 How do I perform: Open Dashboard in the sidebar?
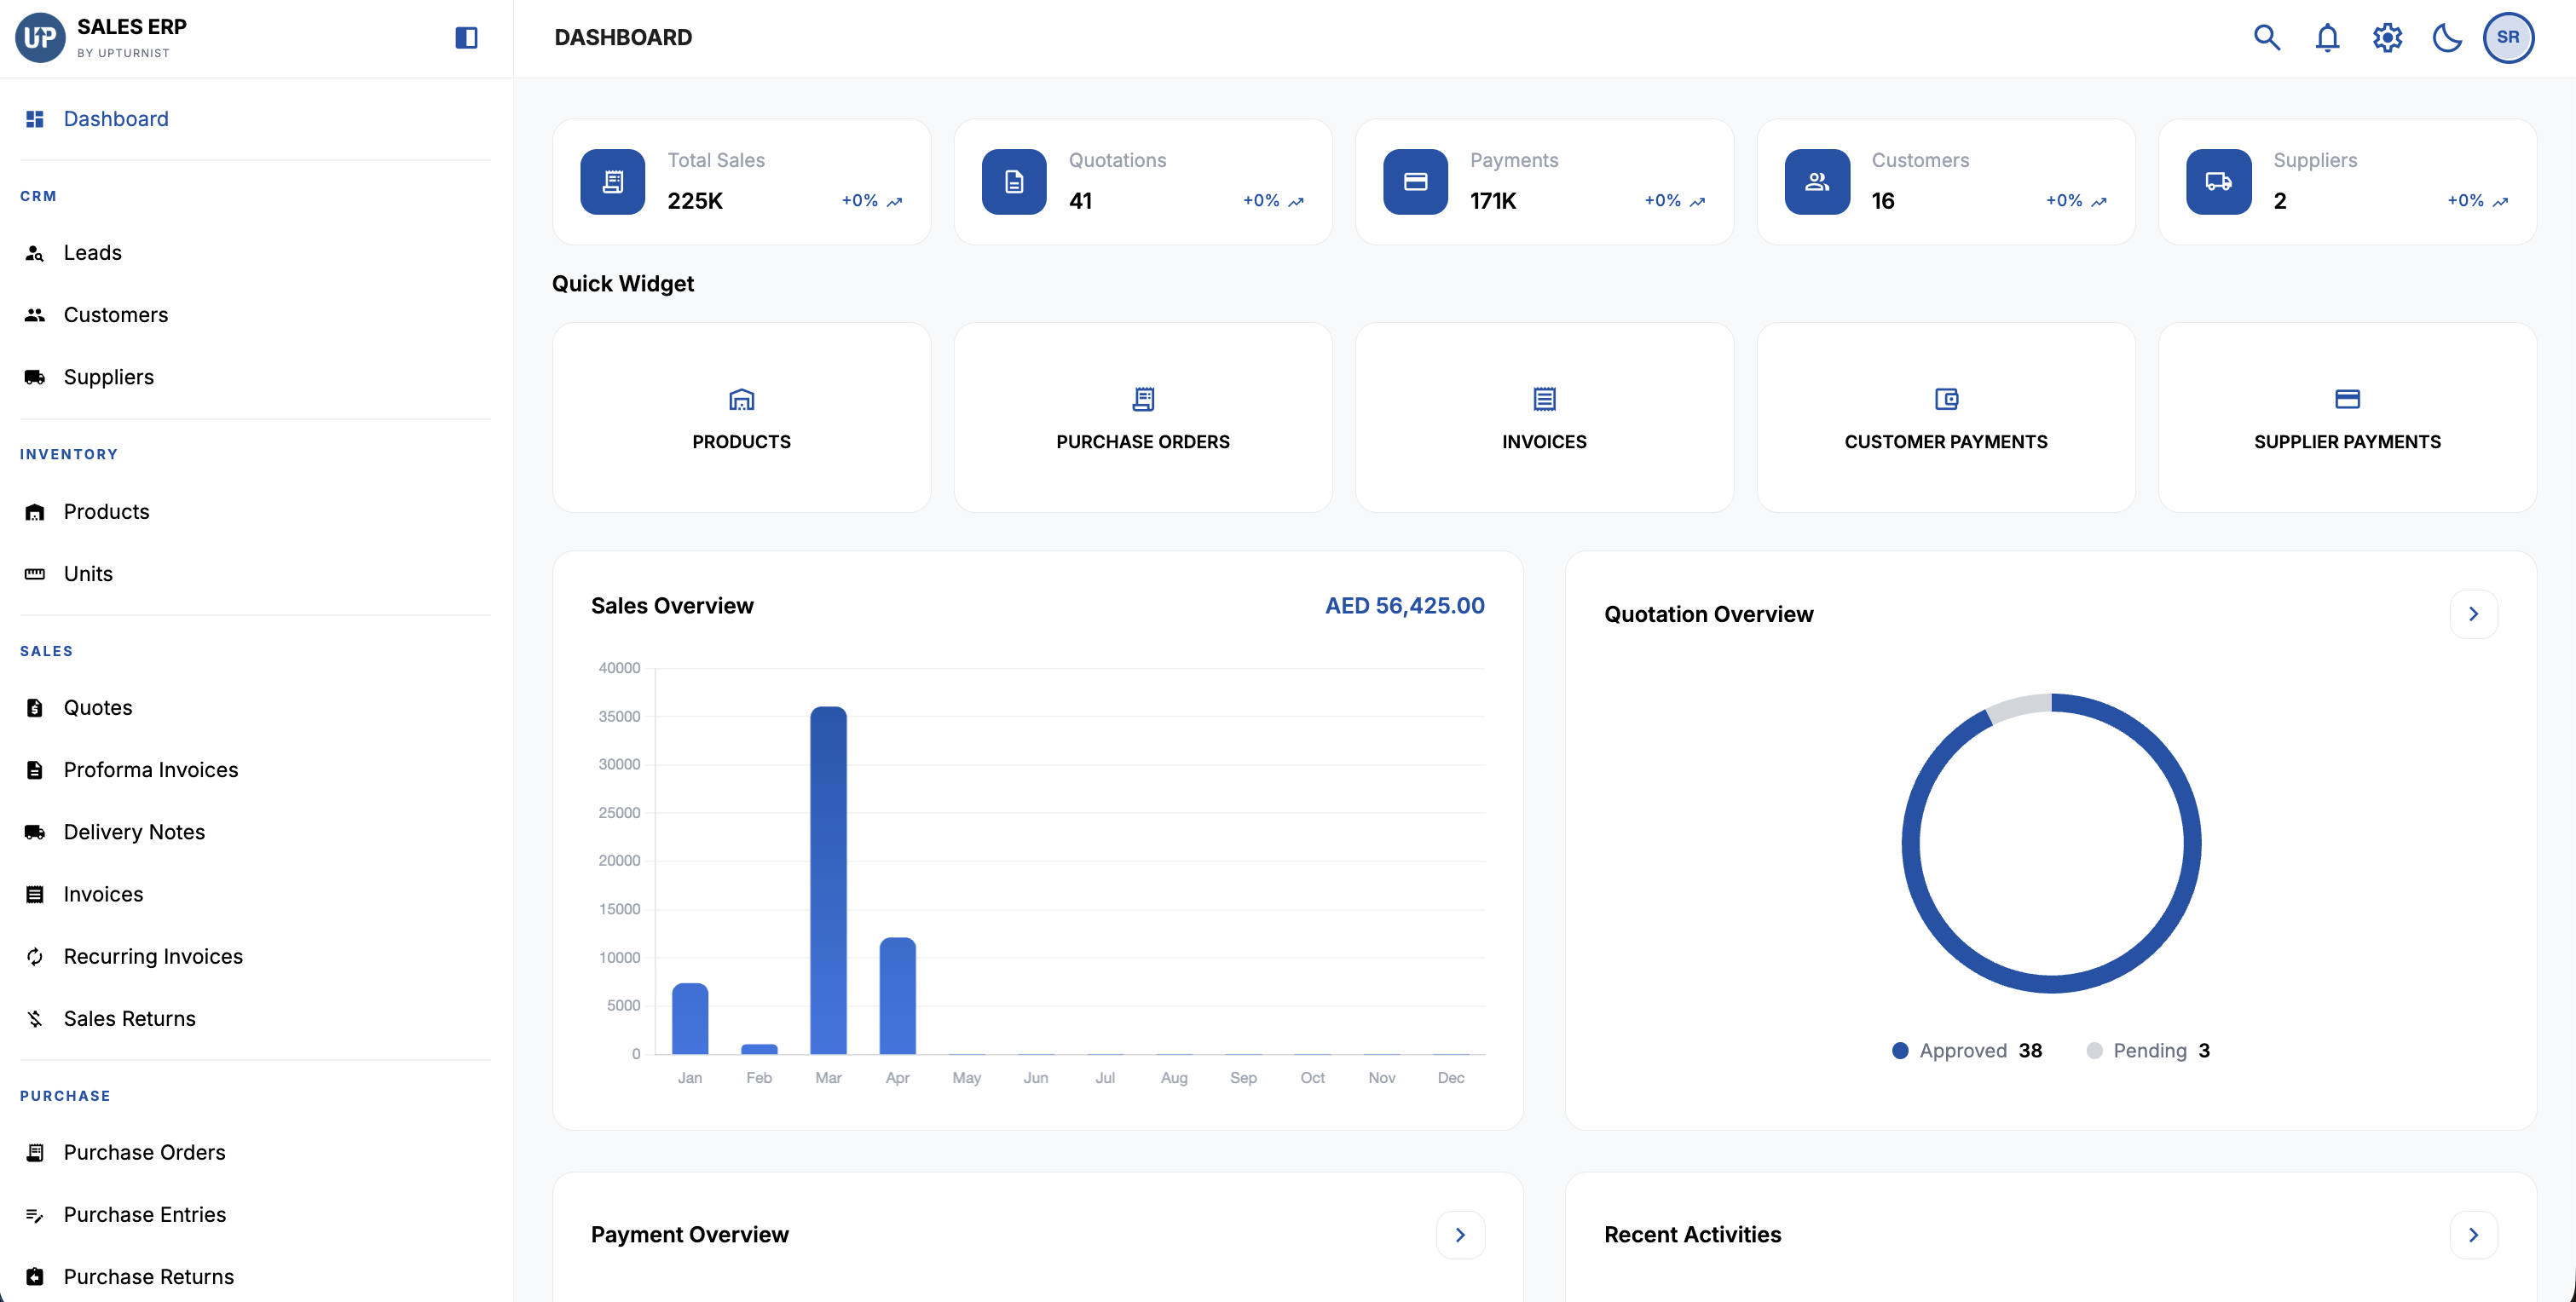pyautogui.click(x=255, y=119)
